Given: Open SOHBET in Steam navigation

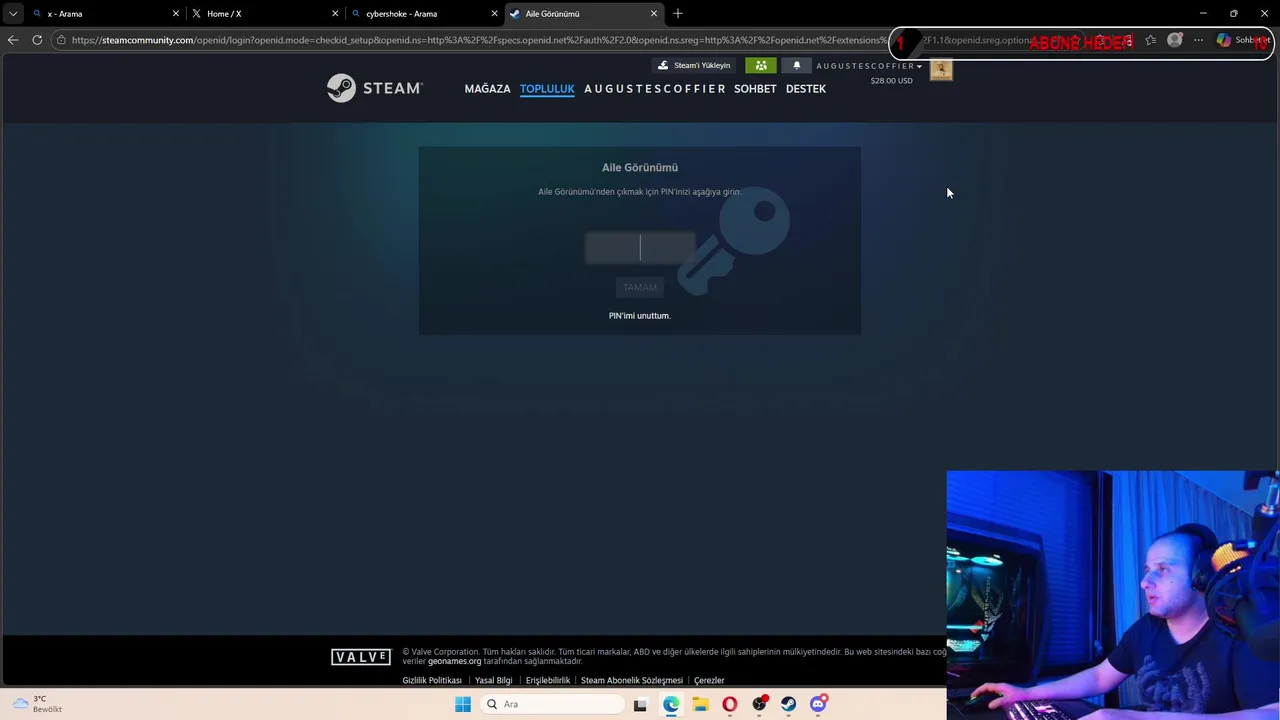Looking at the screenshot, I should pyautogui.click(x=755, y=89).
